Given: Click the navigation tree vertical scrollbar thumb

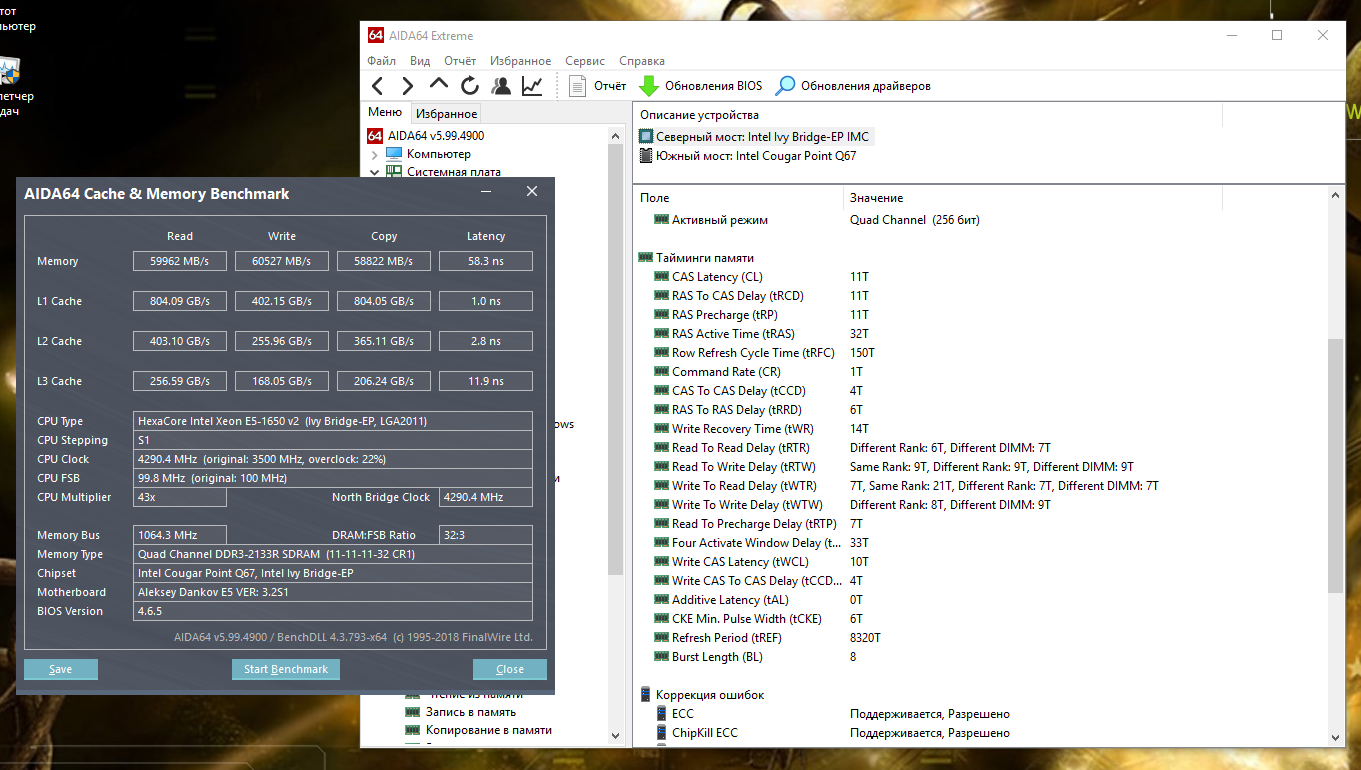Looking at the screenshot, I should pyautogui.click(x=616, y=360).
